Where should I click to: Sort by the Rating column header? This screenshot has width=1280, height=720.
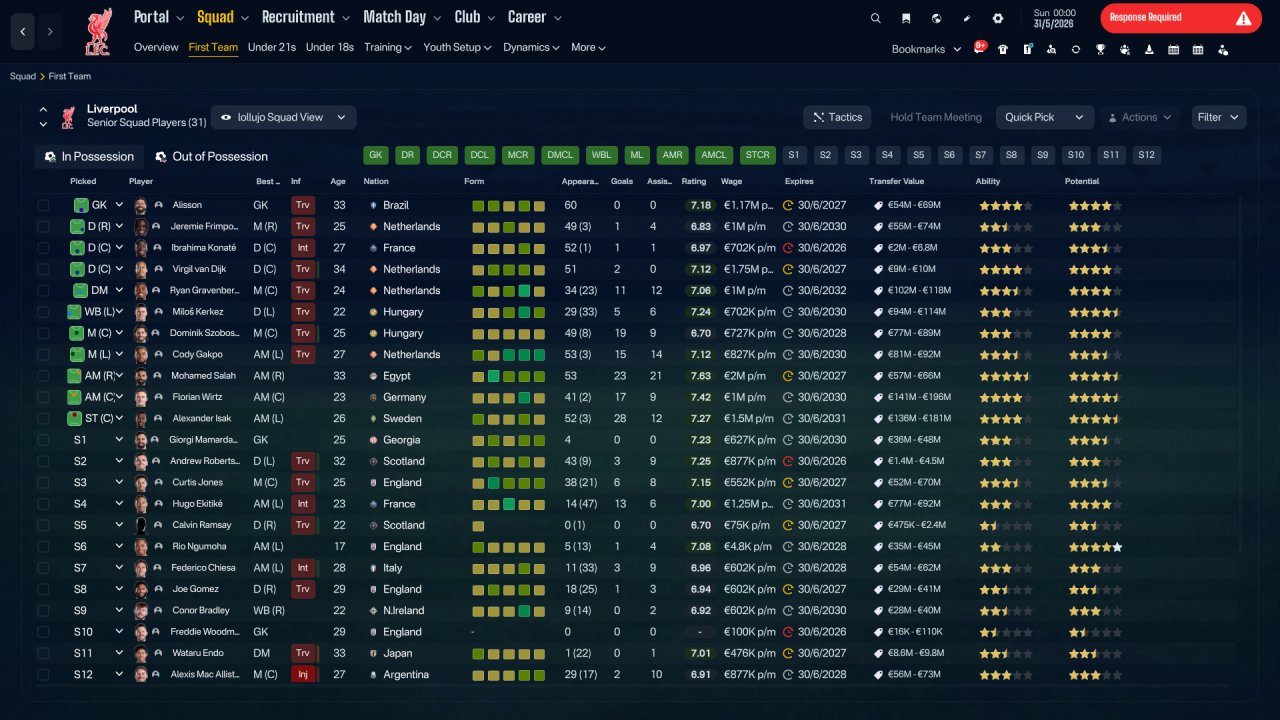pyautogui.click(x=693, y=182)
